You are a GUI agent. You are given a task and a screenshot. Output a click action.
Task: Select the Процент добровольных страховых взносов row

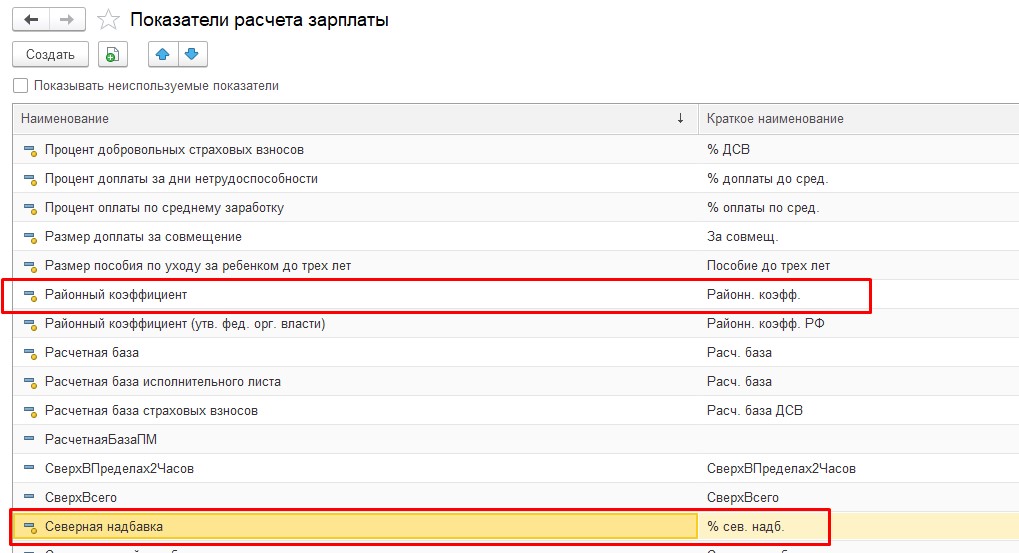[x=174, y=150]
